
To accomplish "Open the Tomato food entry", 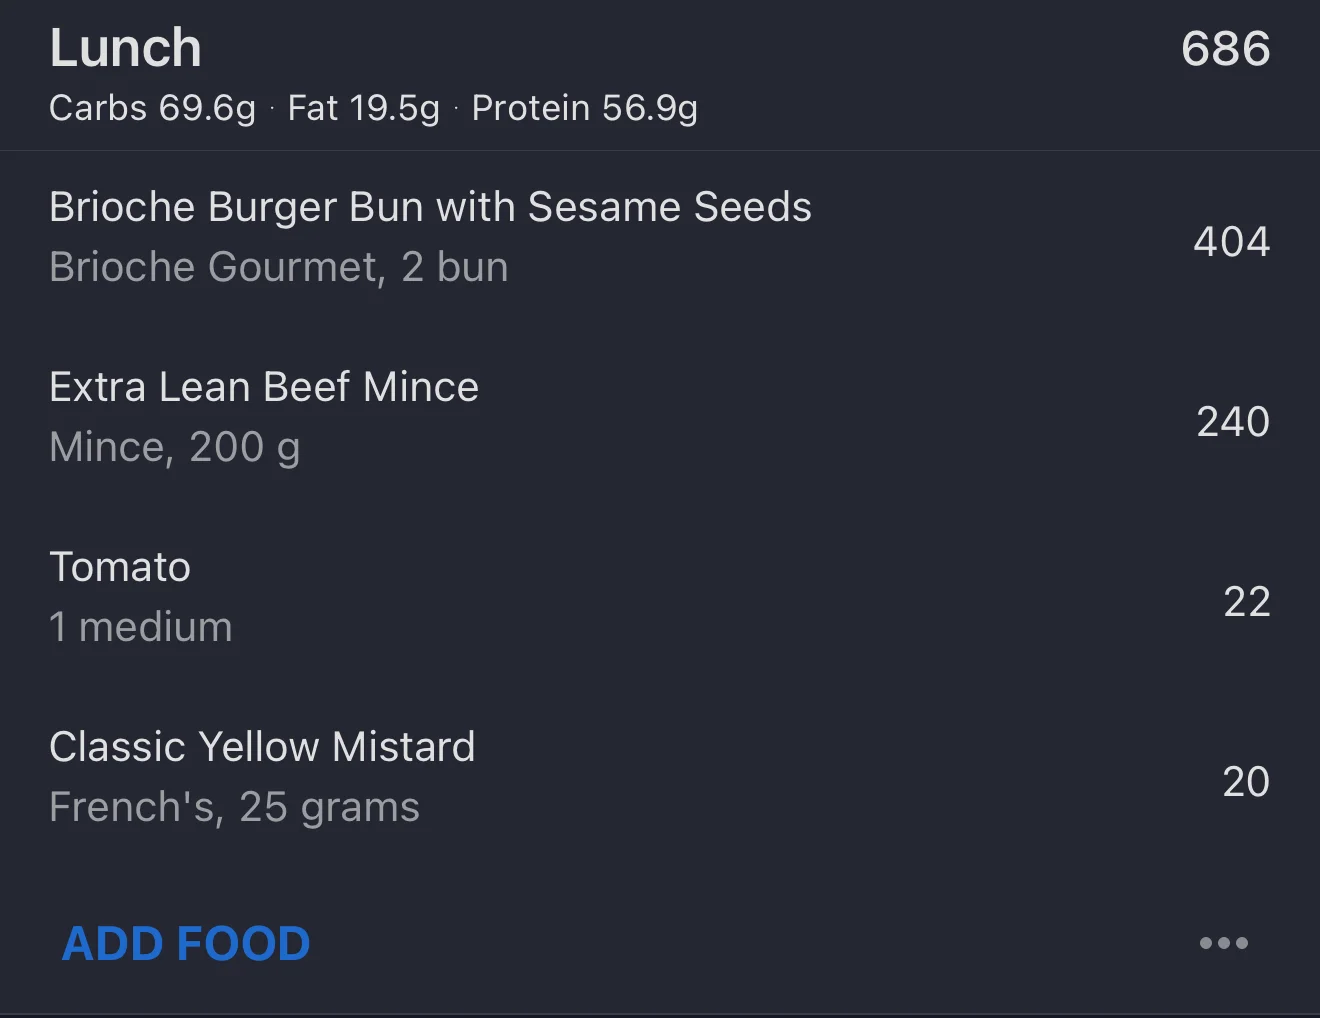I will point(120,567).
